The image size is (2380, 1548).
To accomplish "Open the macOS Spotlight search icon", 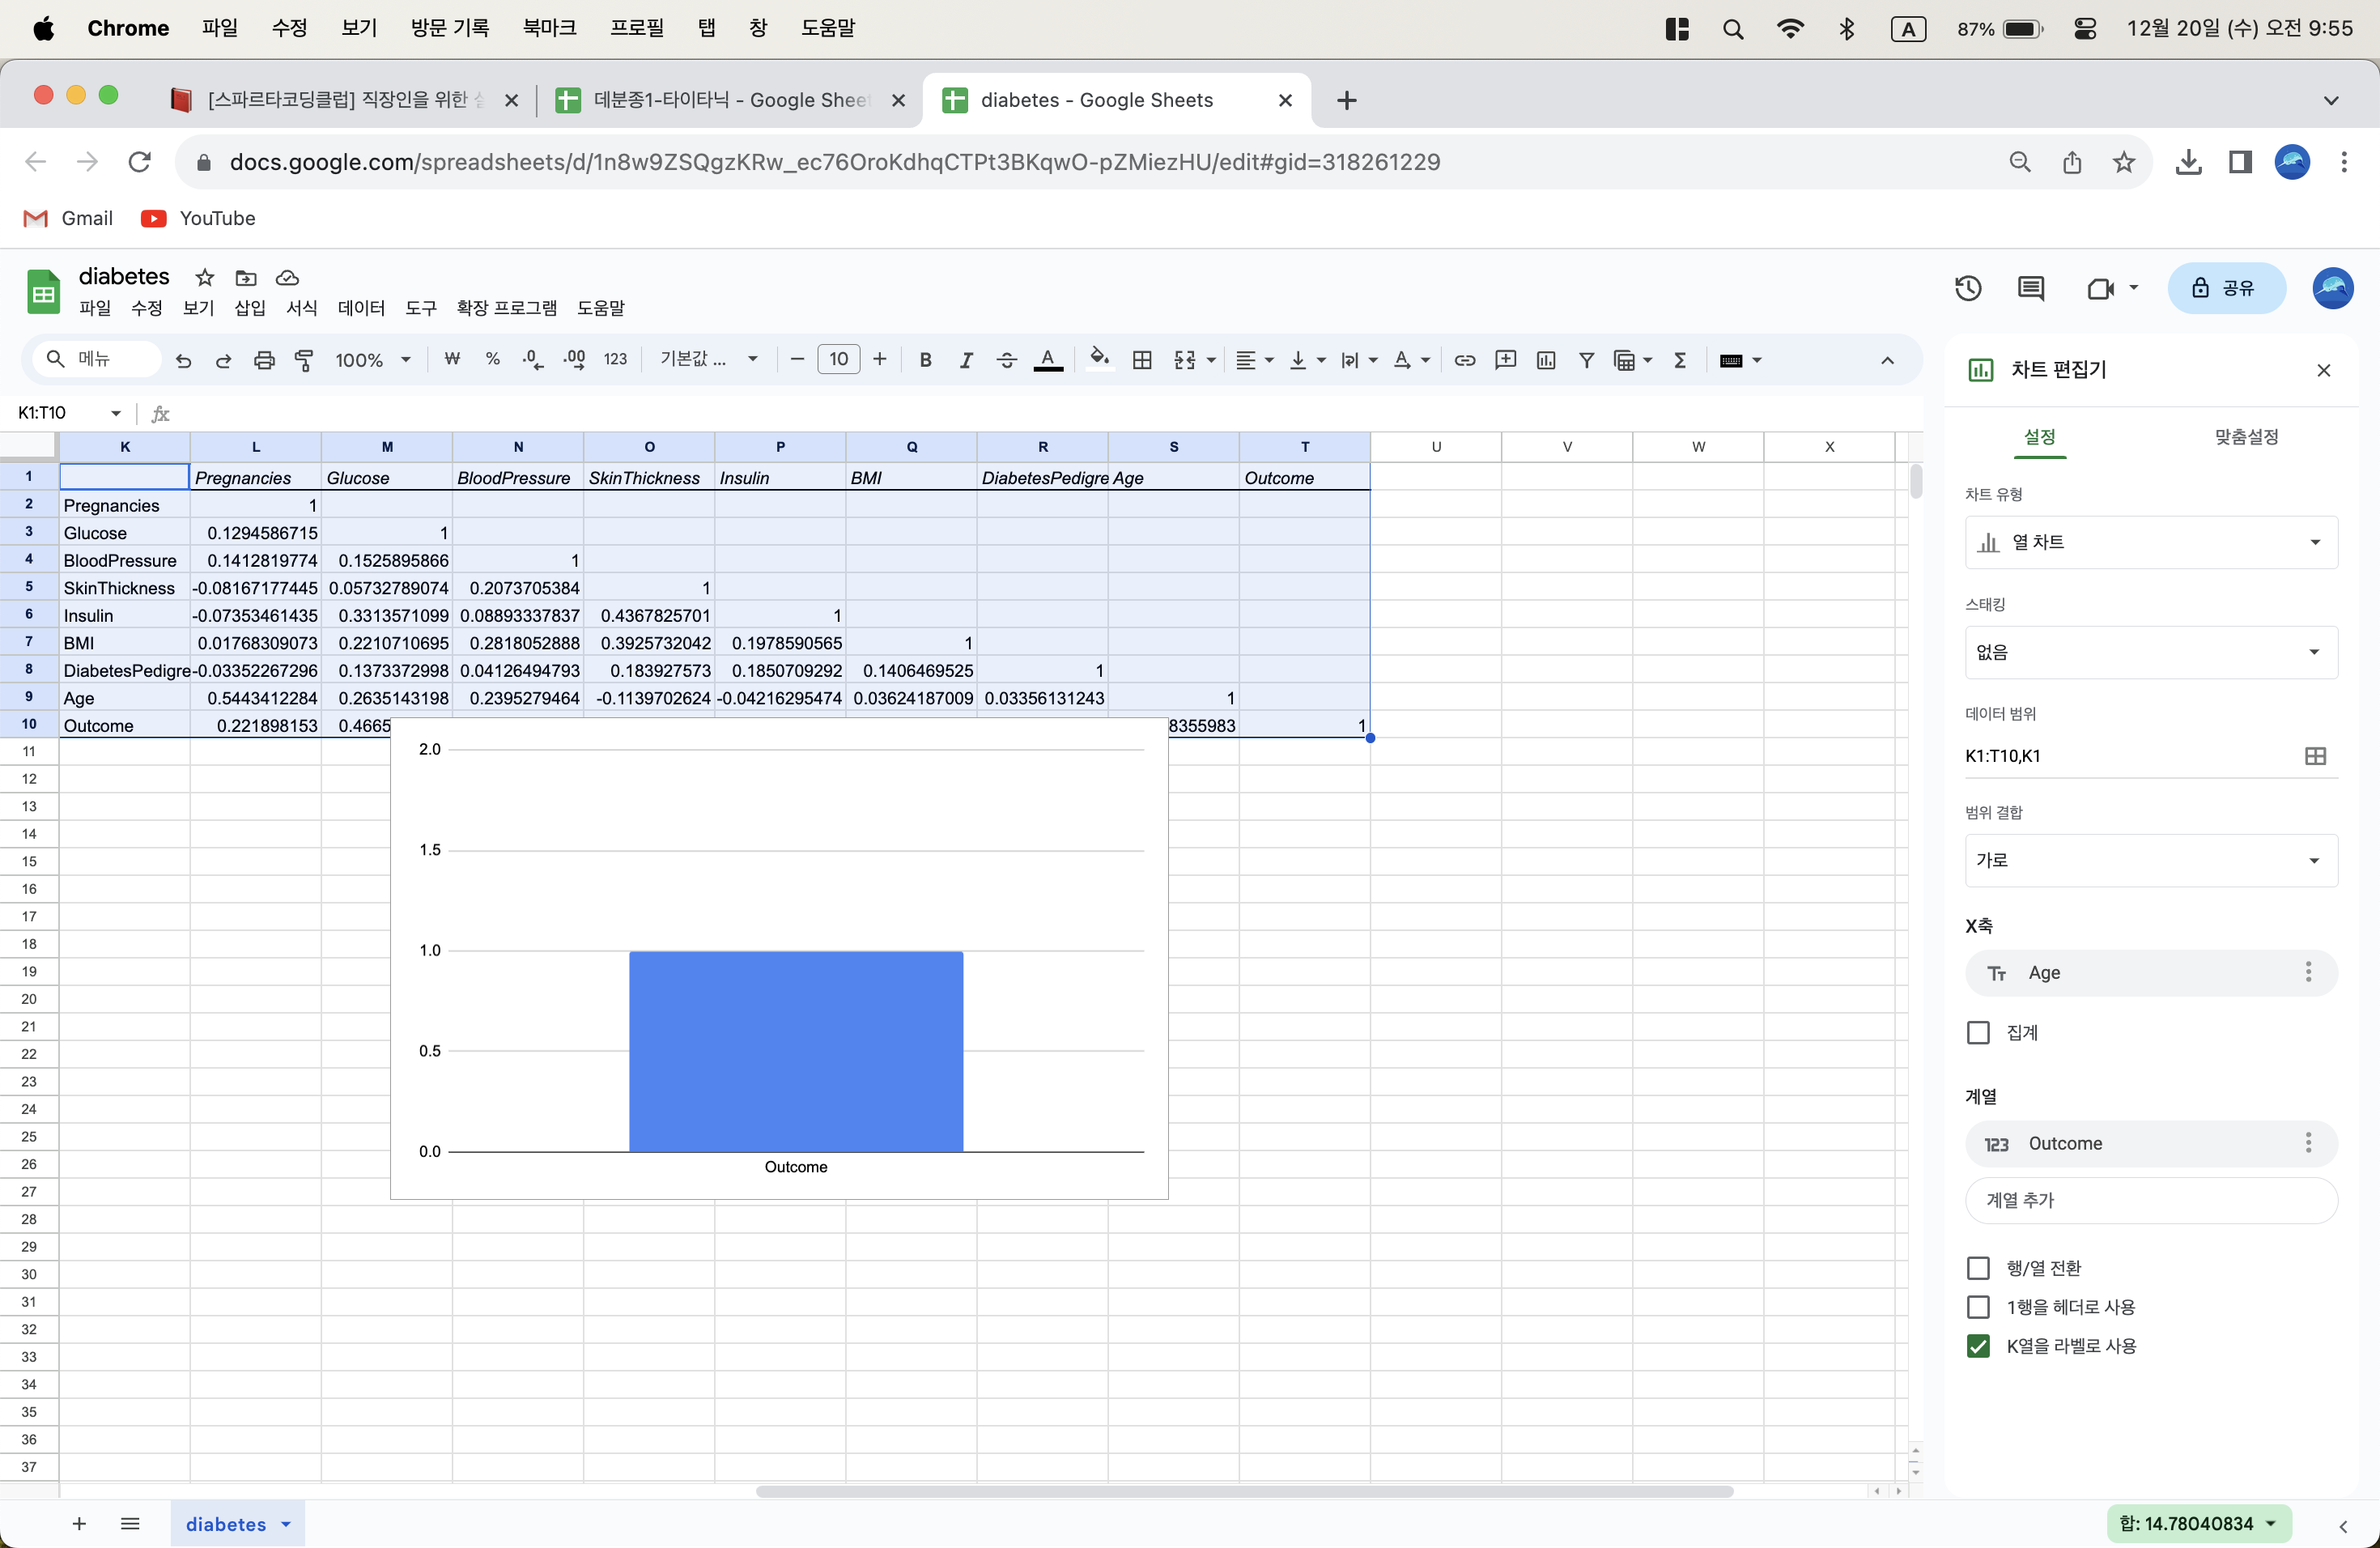I will [x=1734, y=29].
